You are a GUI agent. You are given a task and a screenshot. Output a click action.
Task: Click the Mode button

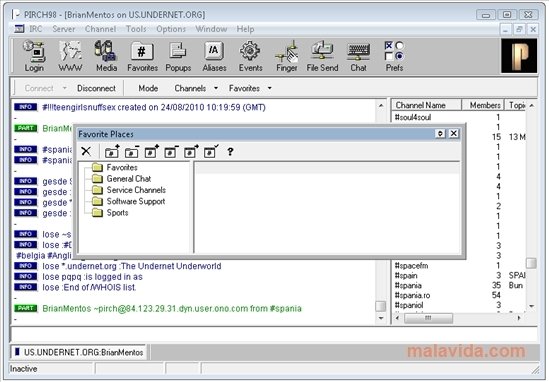pyautogui.click(x=148, y=88)
